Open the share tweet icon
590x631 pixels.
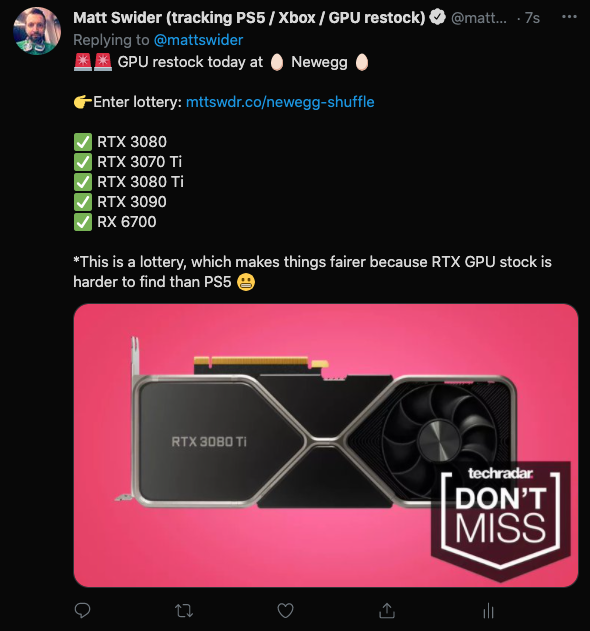point(387,610)
